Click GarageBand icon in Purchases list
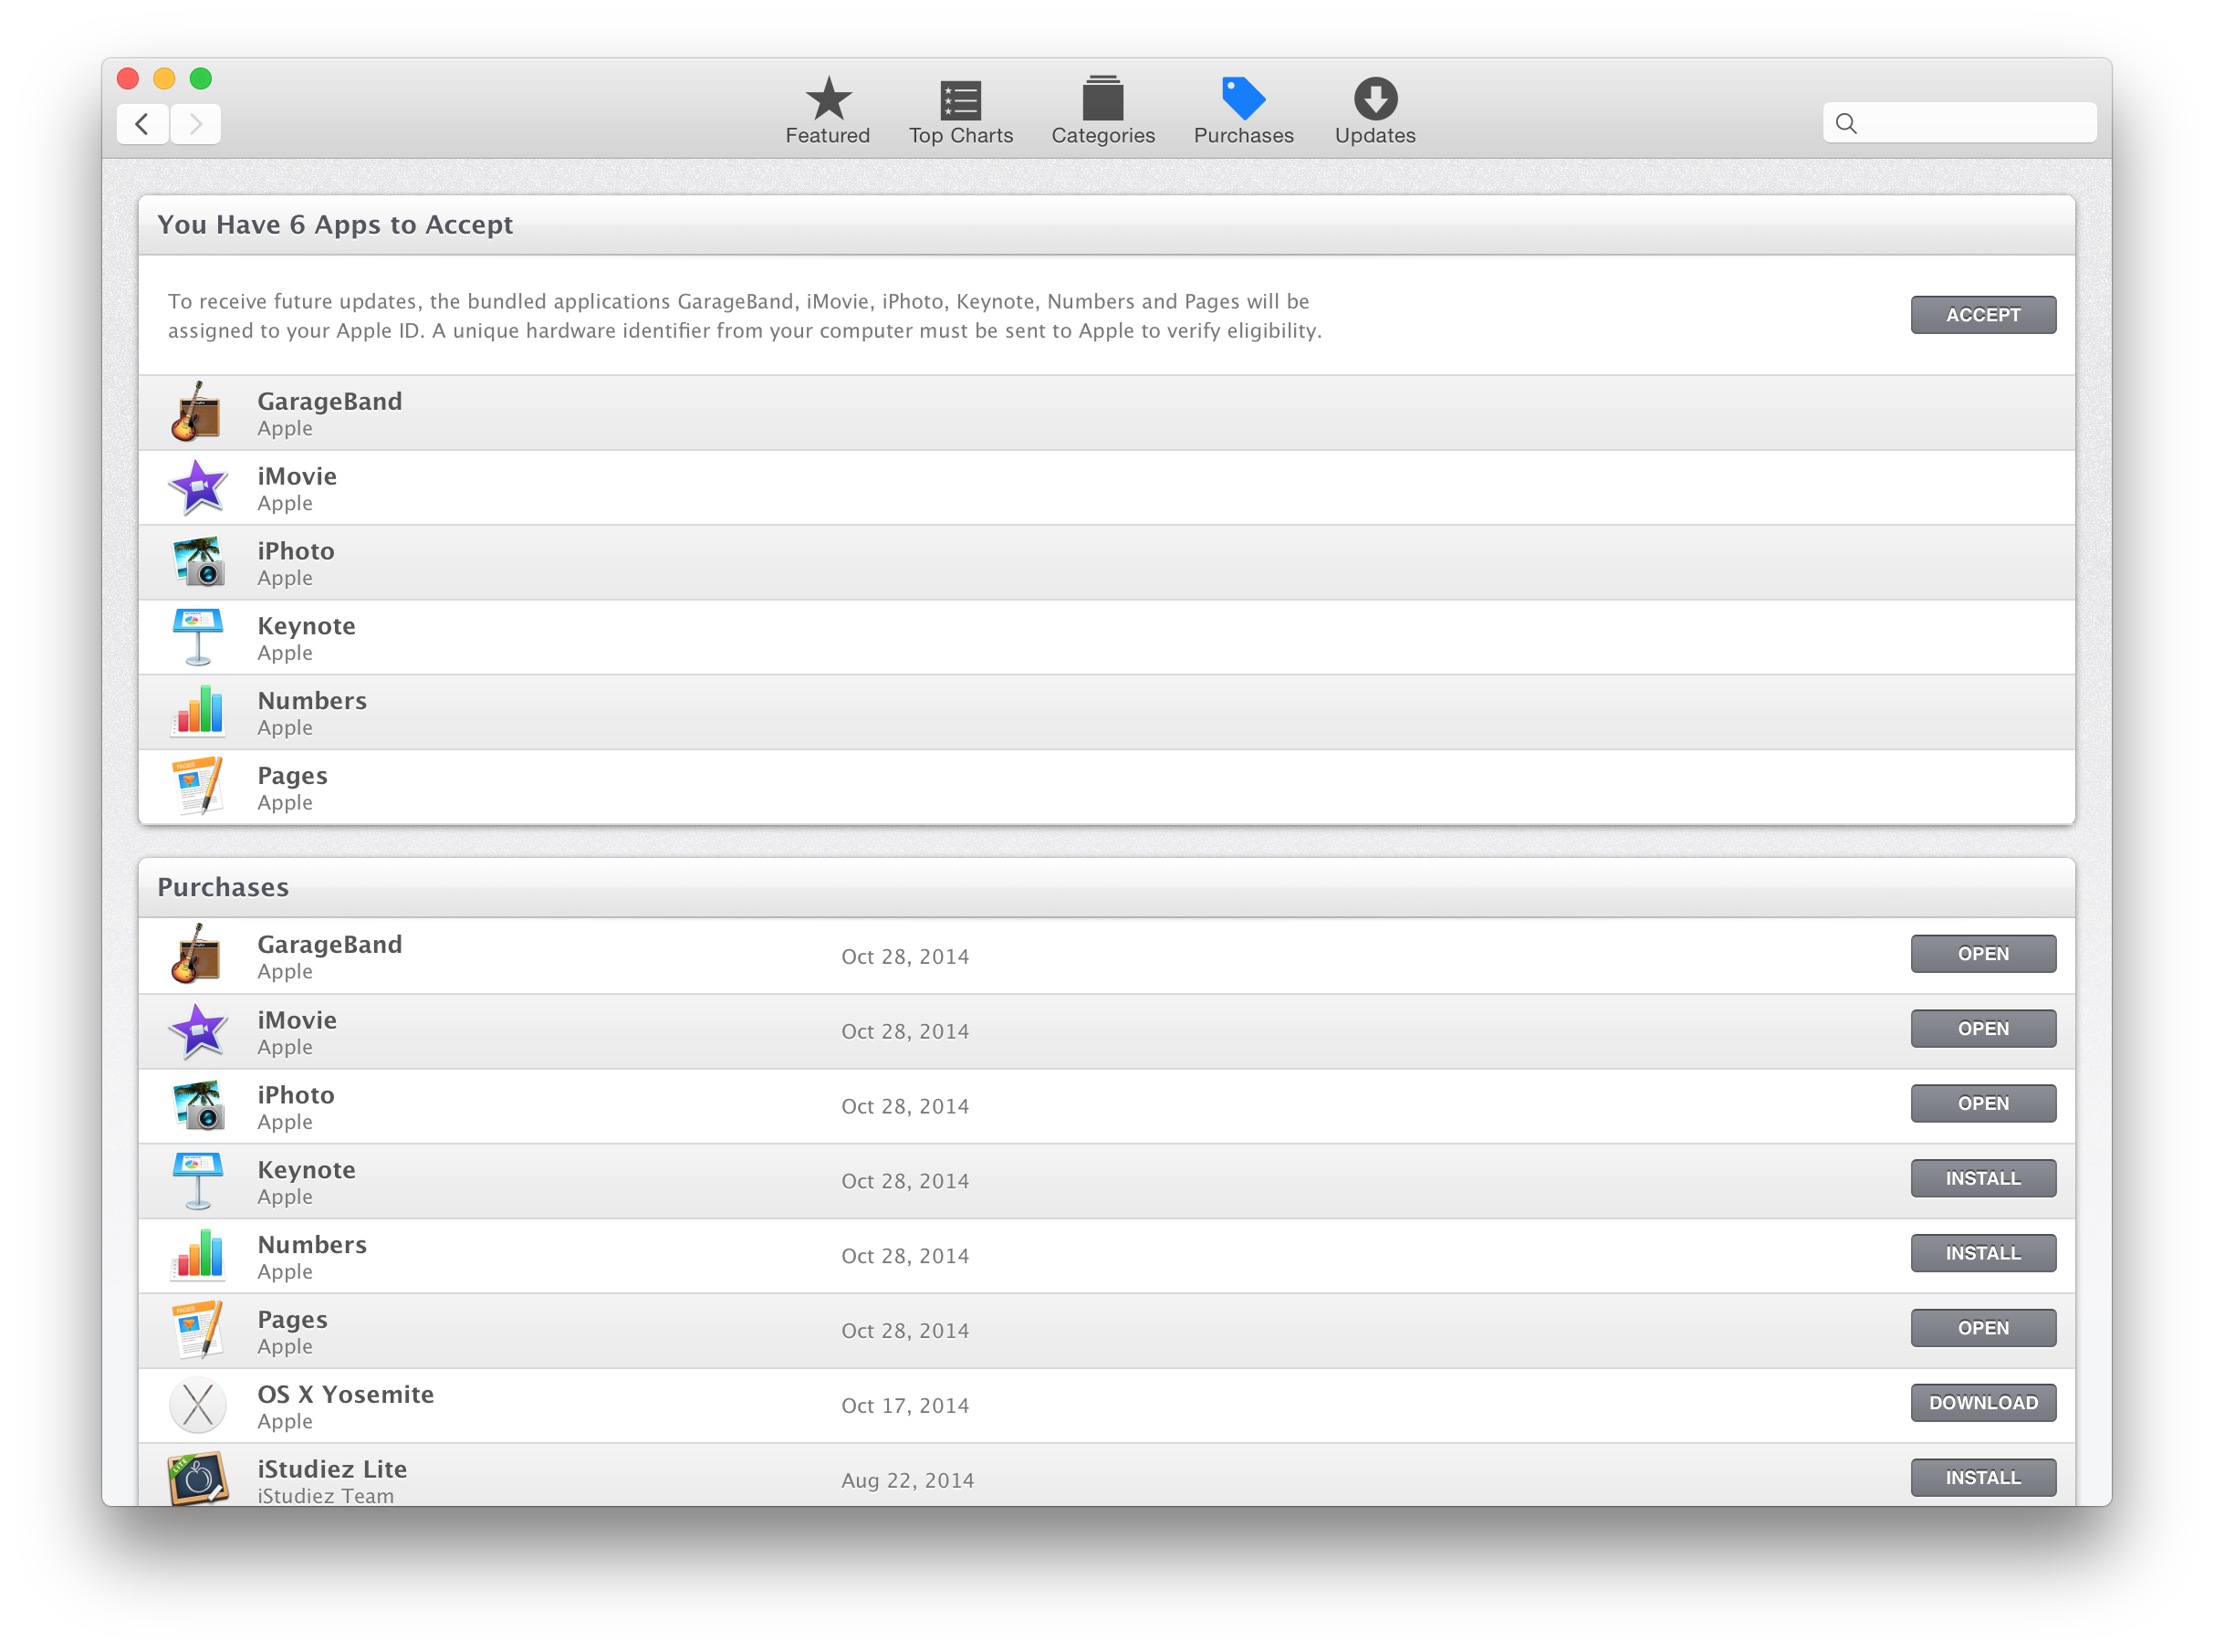The width and height of the screenshot is (2214, 1652). (x=198, y=955)
